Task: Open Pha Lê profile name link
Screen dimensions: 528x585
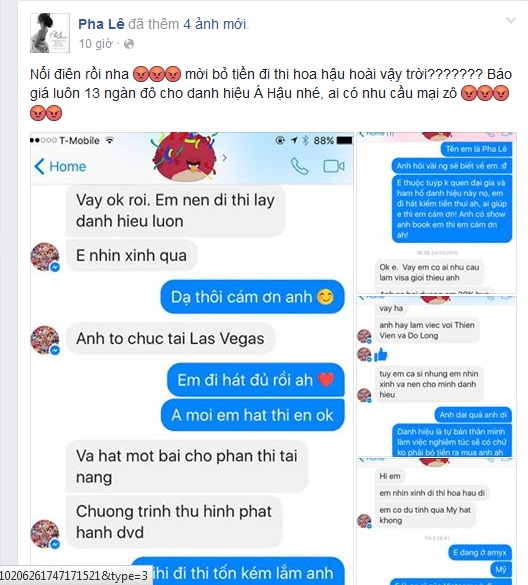Action: click(x=101, y=24)
